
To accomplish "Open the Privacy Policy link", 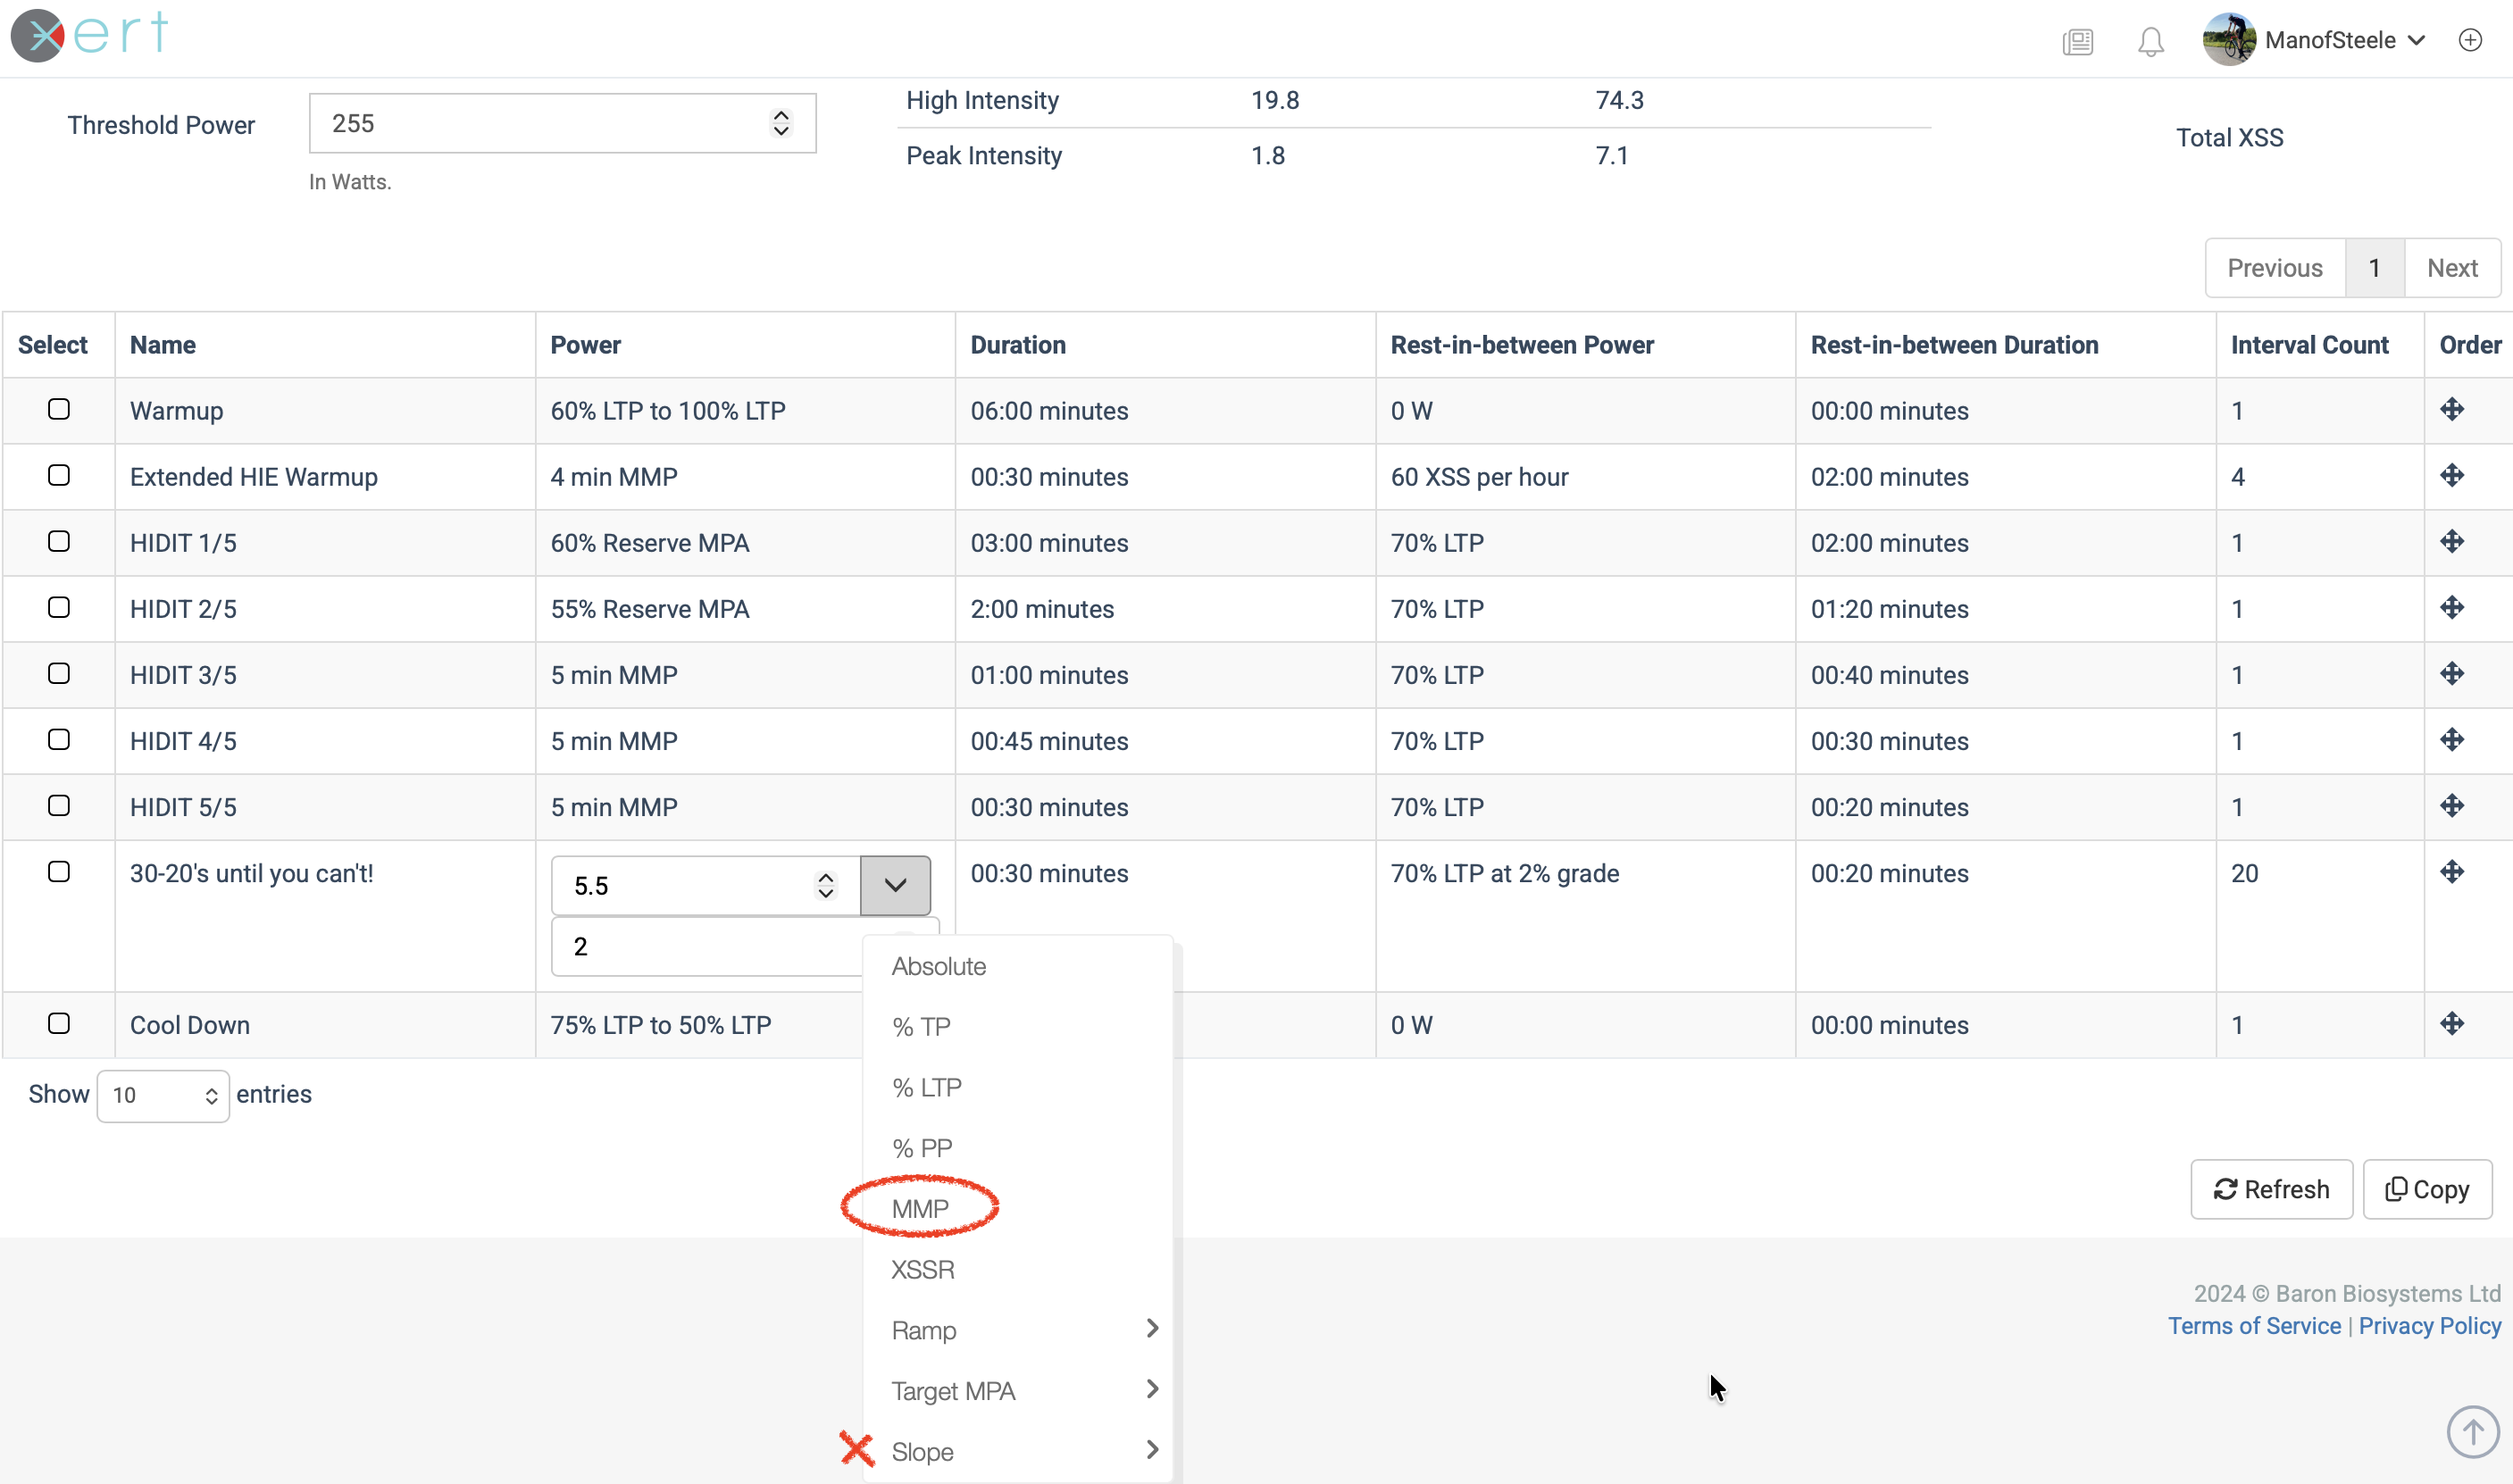I will tap(2429, 1326).
